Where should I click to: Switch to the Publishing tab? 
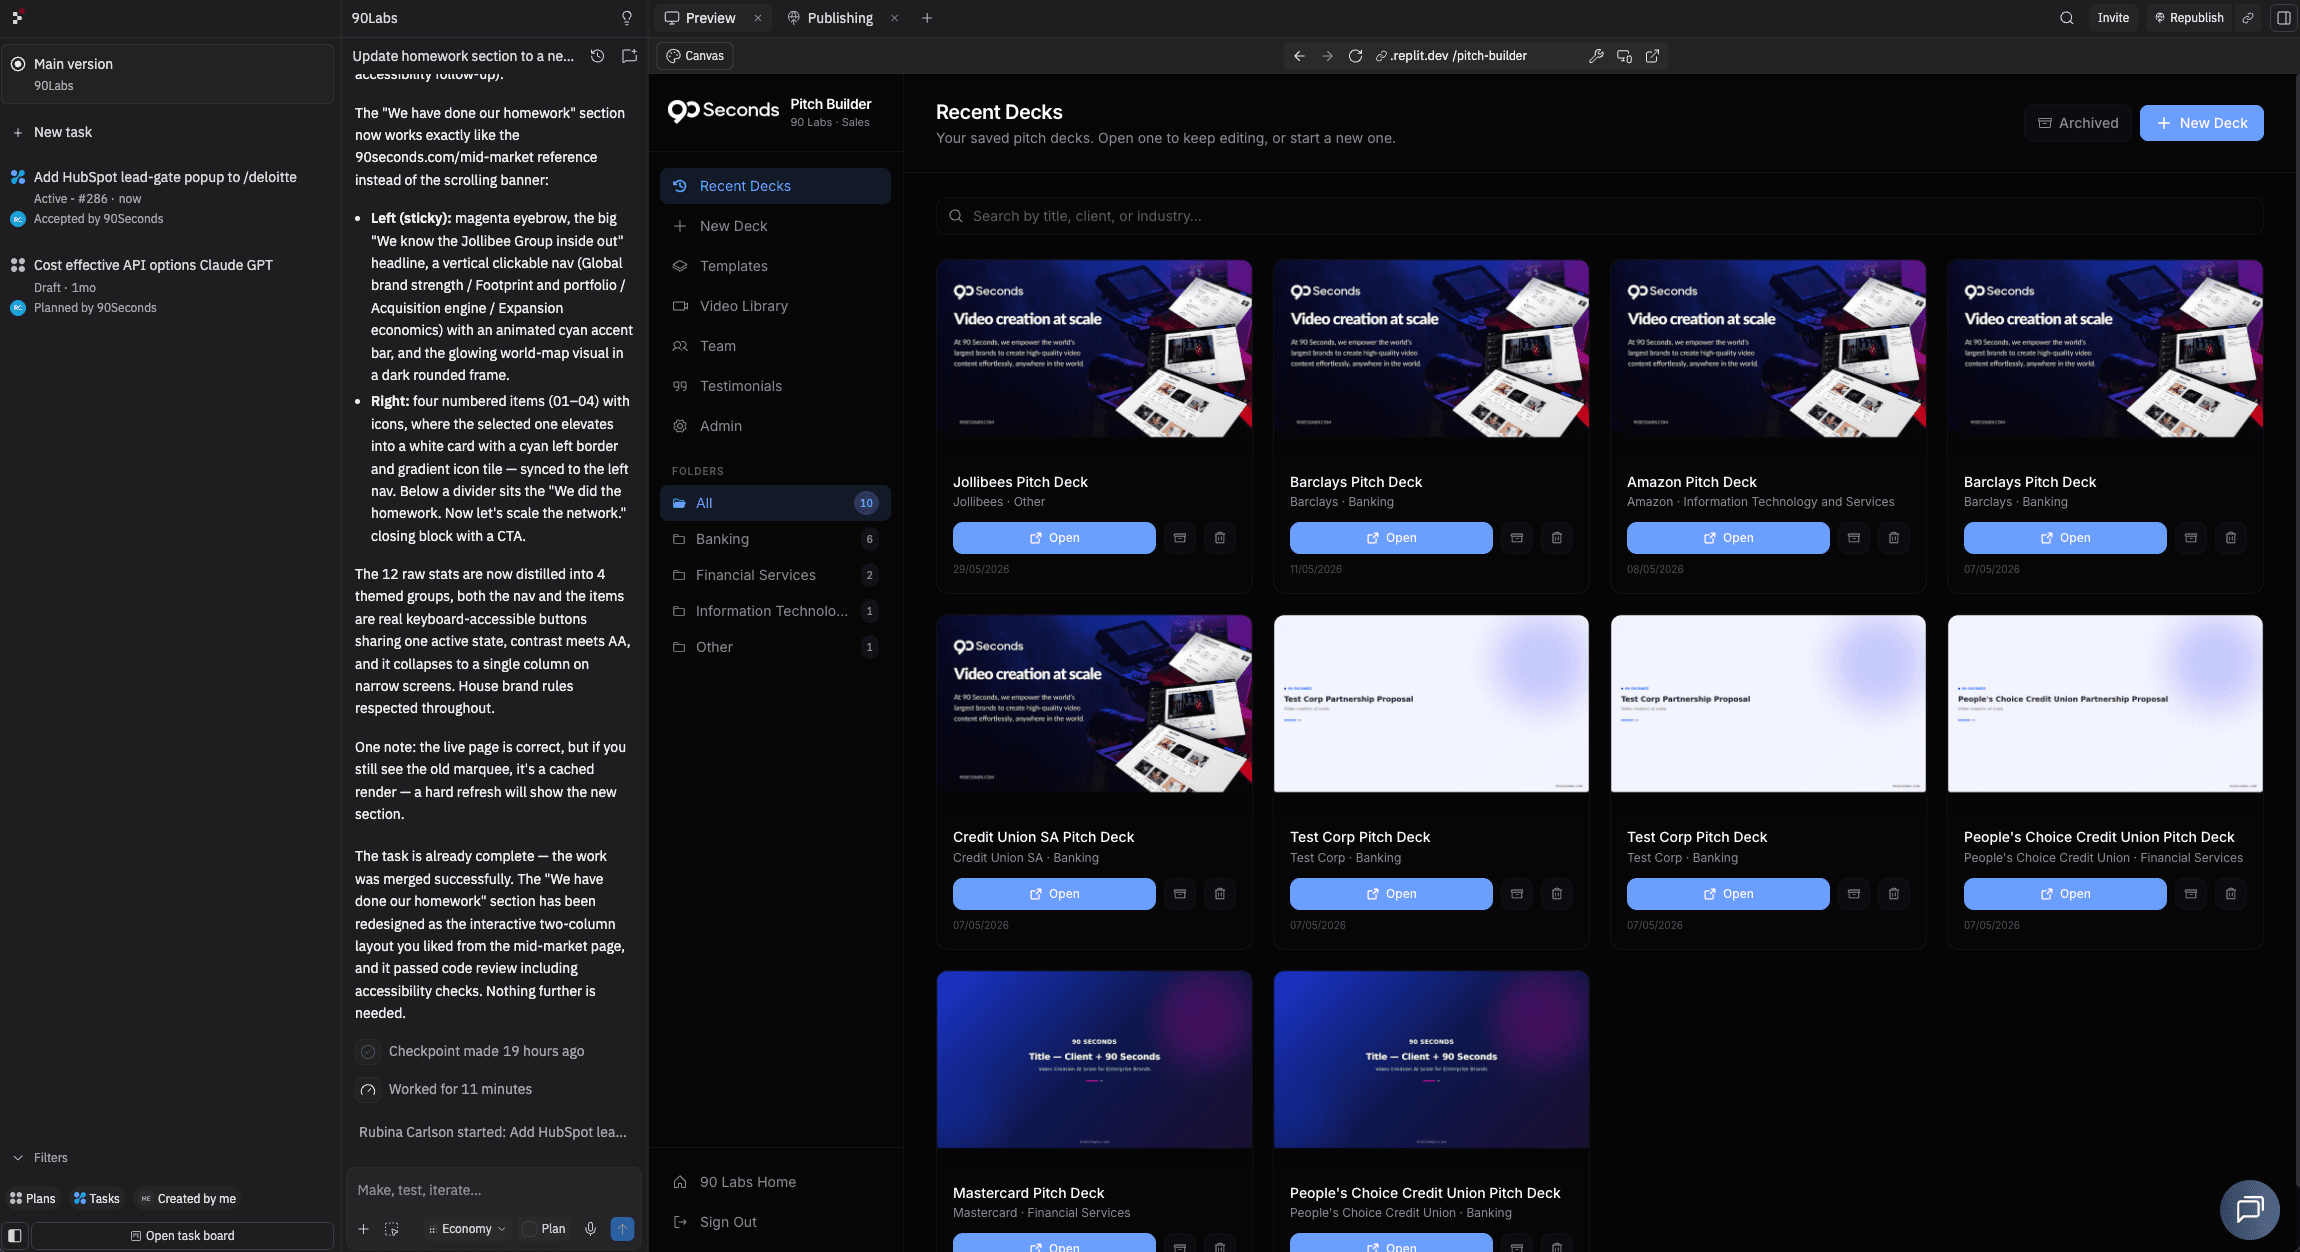tap(830, 18)
